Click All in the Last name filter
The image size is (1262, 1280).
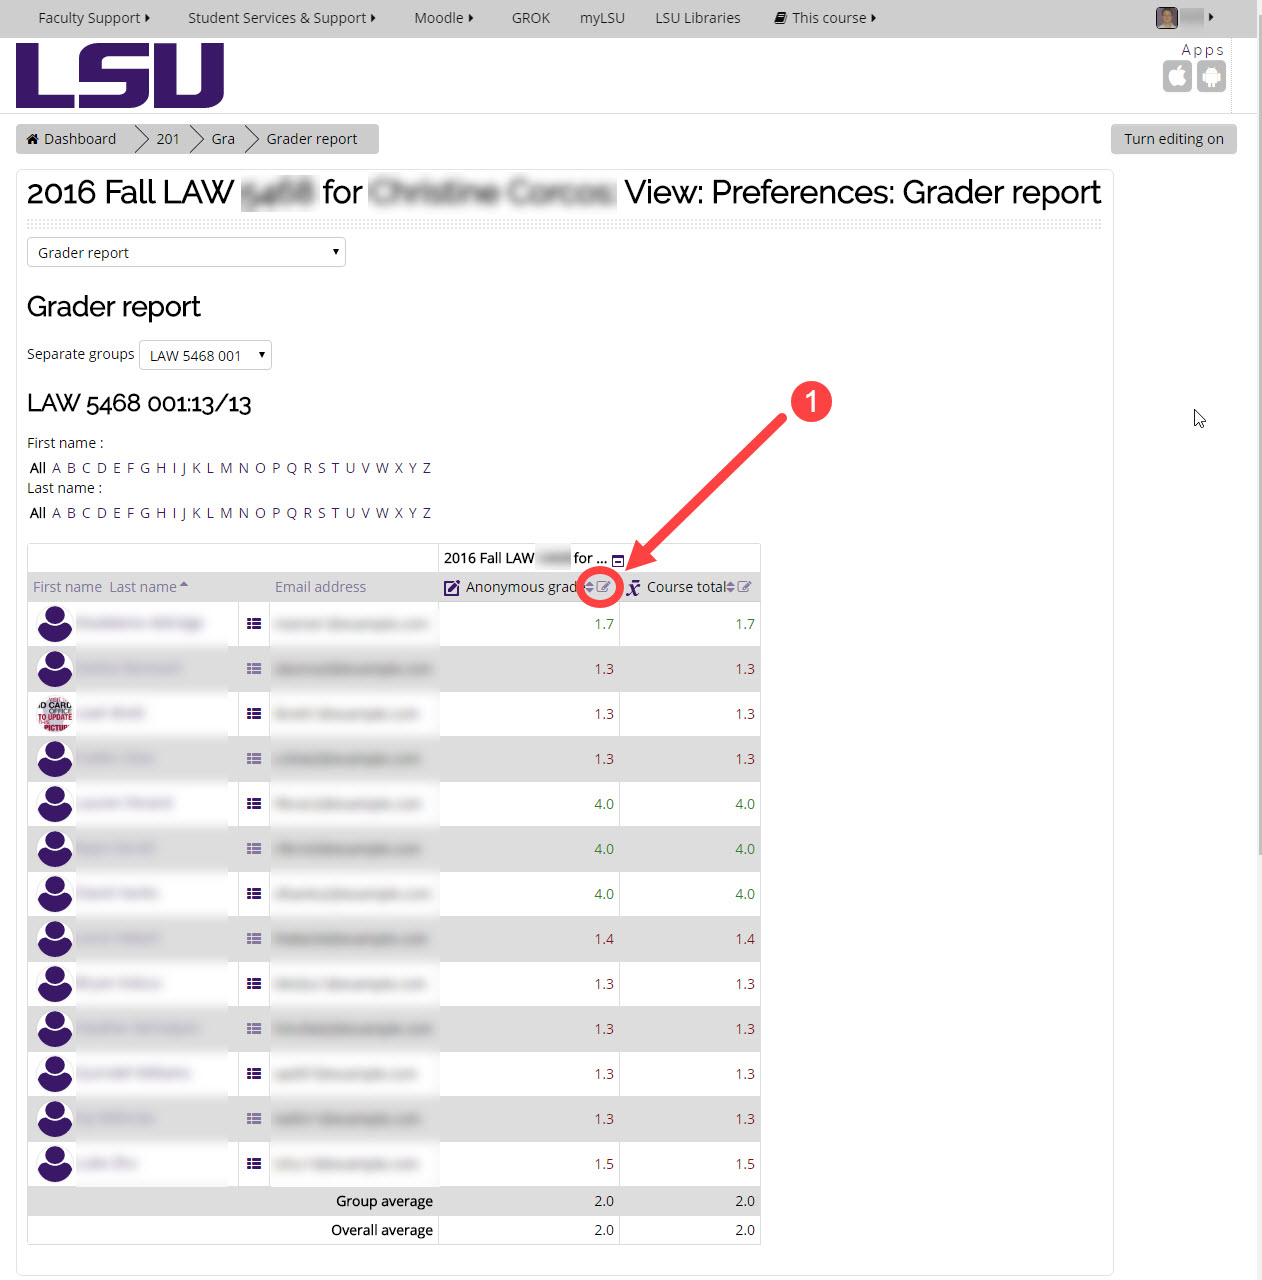pyautogui.click(x=38, y=513)
